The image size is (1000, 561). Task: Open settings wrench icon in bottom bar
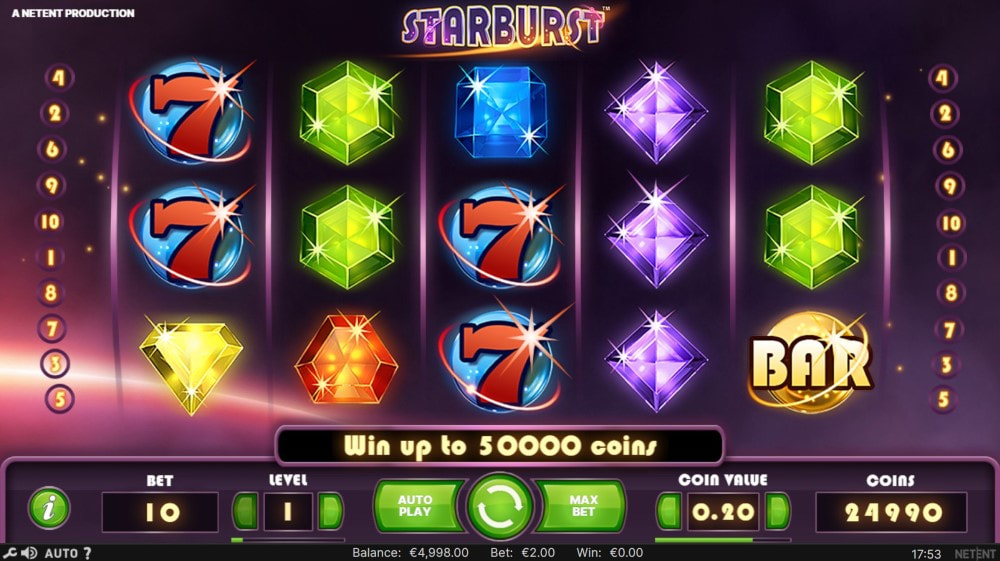pos(9,553)
